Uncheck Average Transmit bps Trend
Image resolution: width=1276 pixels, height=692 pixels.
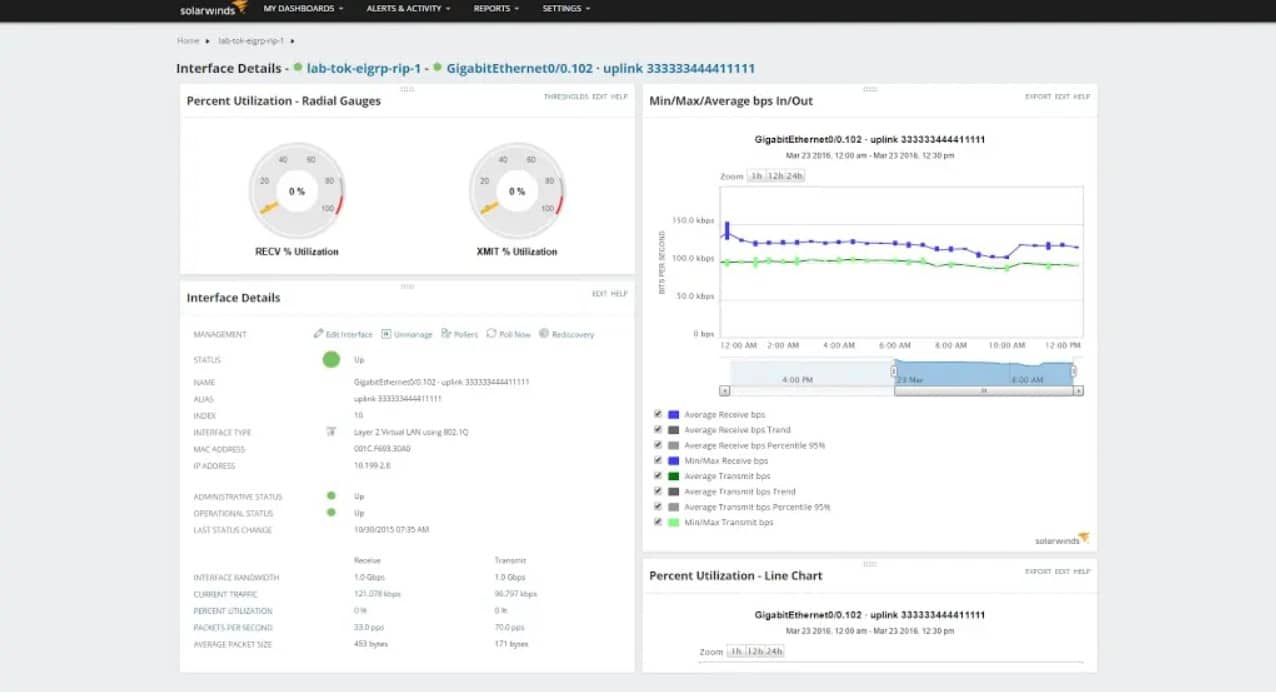pos(657,491)
